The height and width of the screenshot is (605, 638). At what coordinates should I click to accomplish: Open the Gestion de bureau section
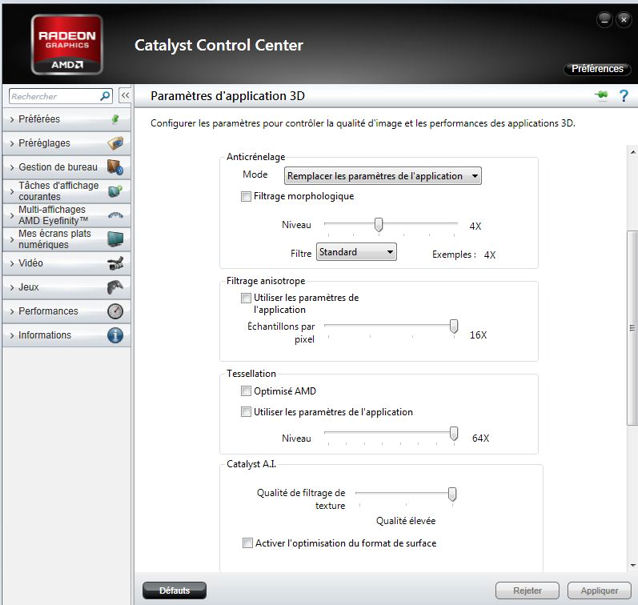click(x=66, y=167)
